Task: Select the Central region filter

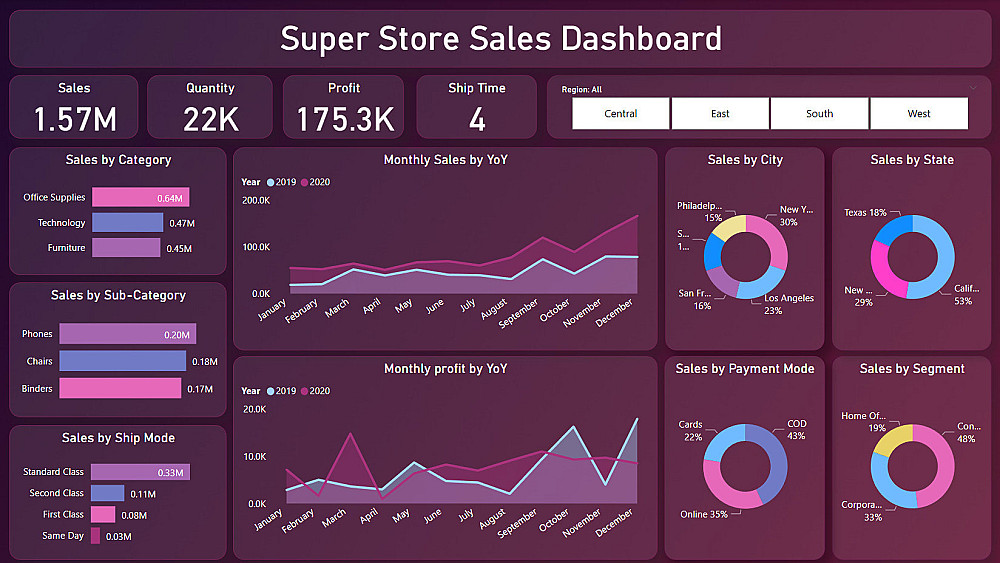Action: [x=620, y=114]
